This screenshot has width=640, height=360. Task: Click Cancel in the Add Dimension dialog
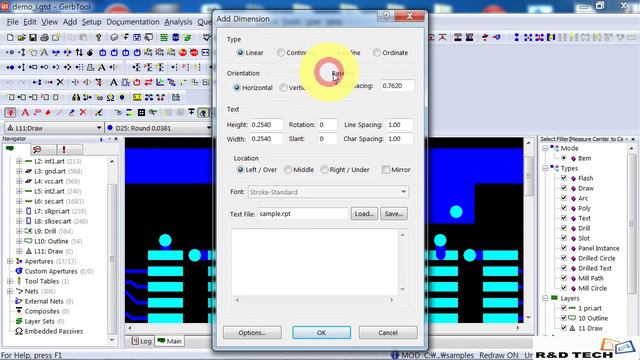(388, 333)
